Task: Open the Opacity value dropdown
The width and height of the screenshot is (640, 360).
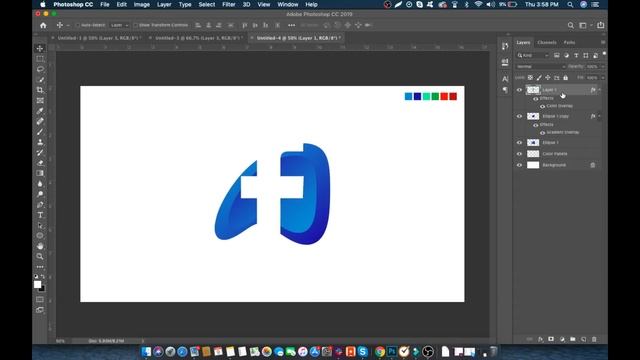Action: pos(603,67)
